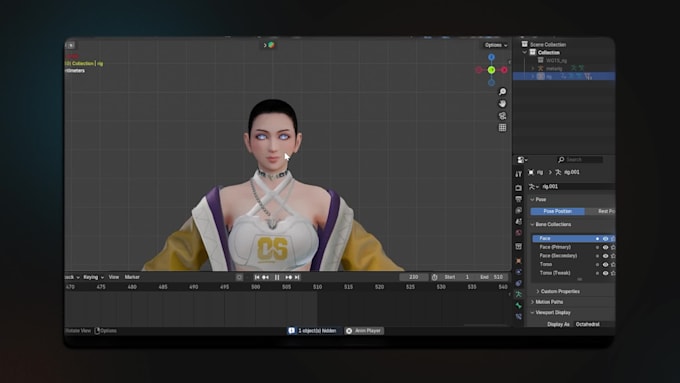Open the Object properties tab icon
The image size is (680, 383).
pyautogui.click(x=519, y=261)
